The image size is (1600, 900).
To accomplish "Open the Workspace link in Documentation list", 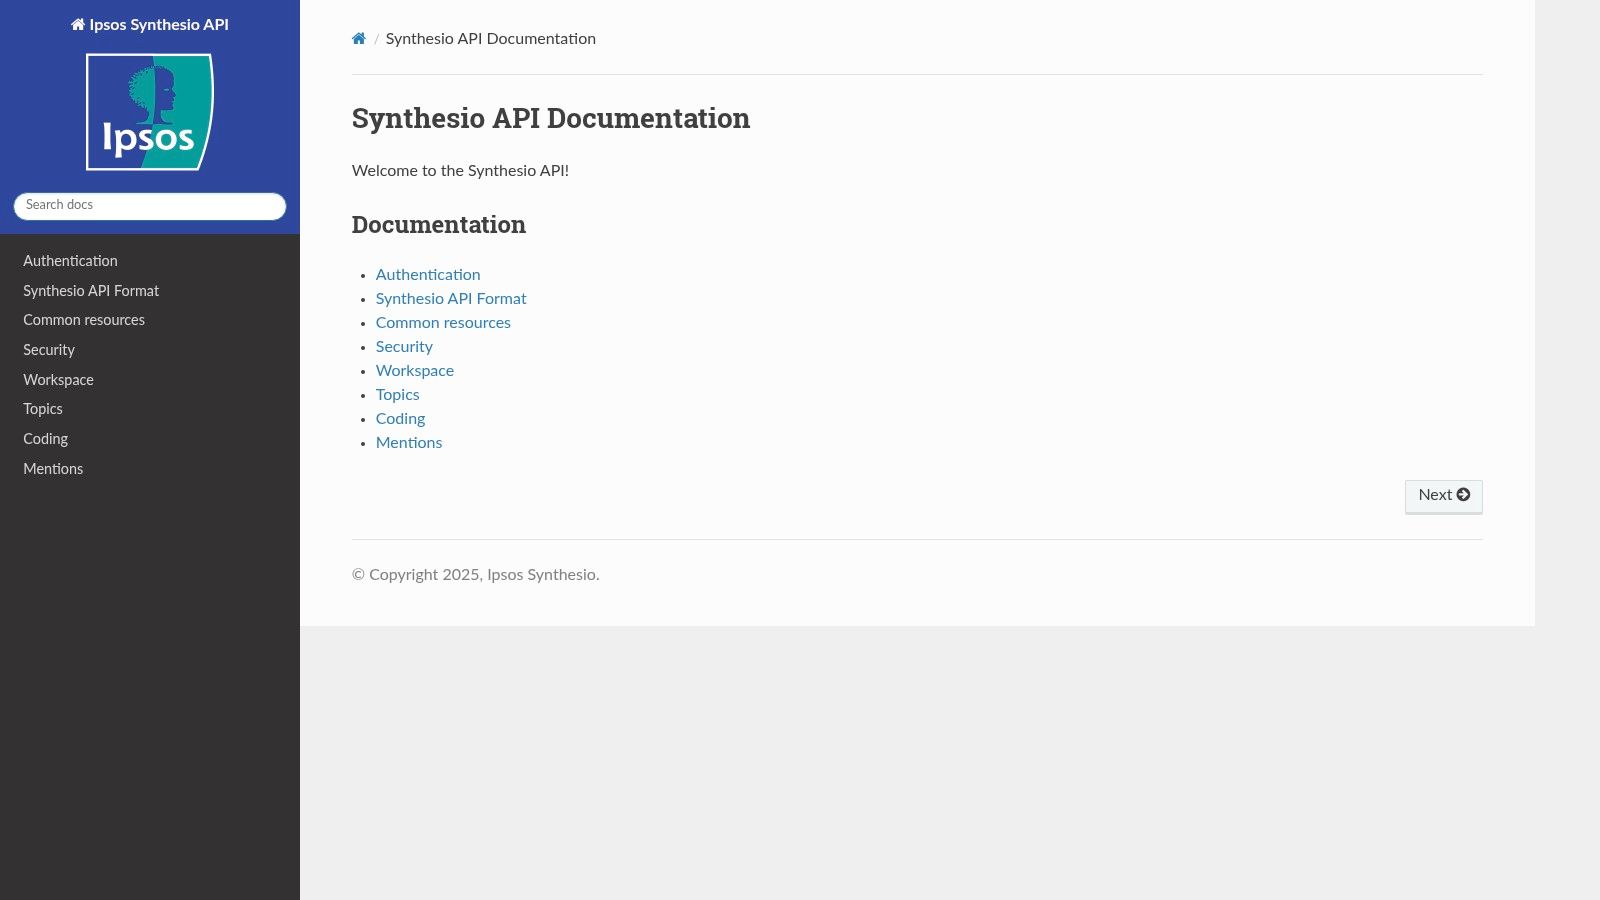I will pos(415,371).
